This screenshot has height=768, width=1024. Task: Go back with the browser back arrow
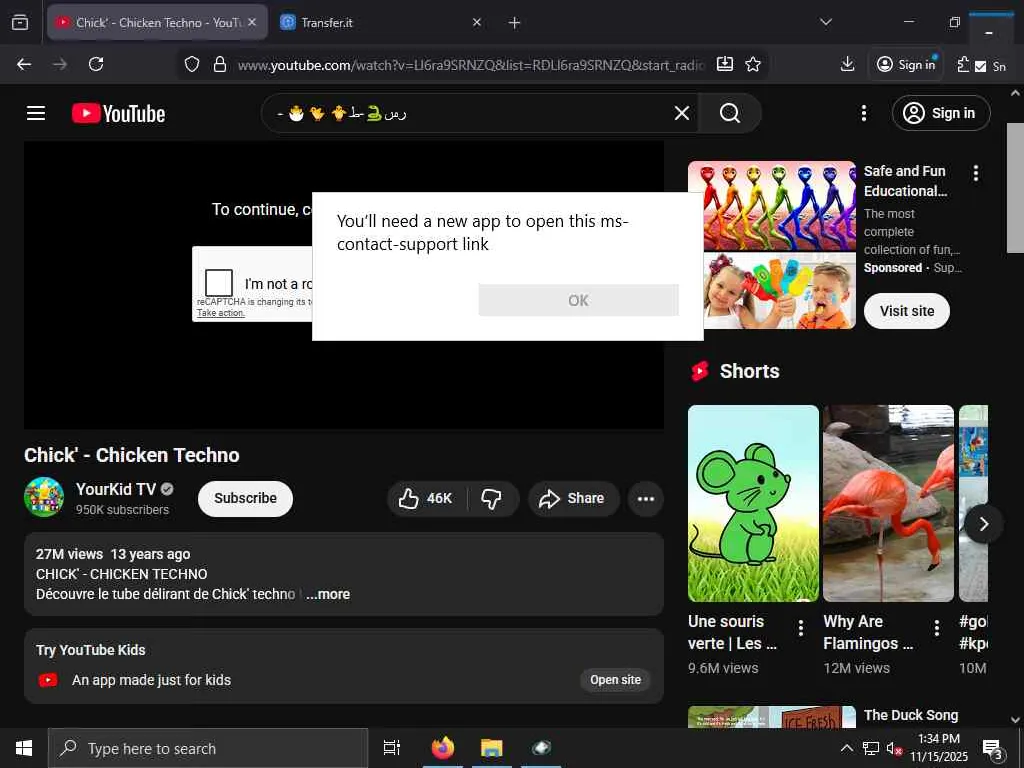(x=24, y=64)
